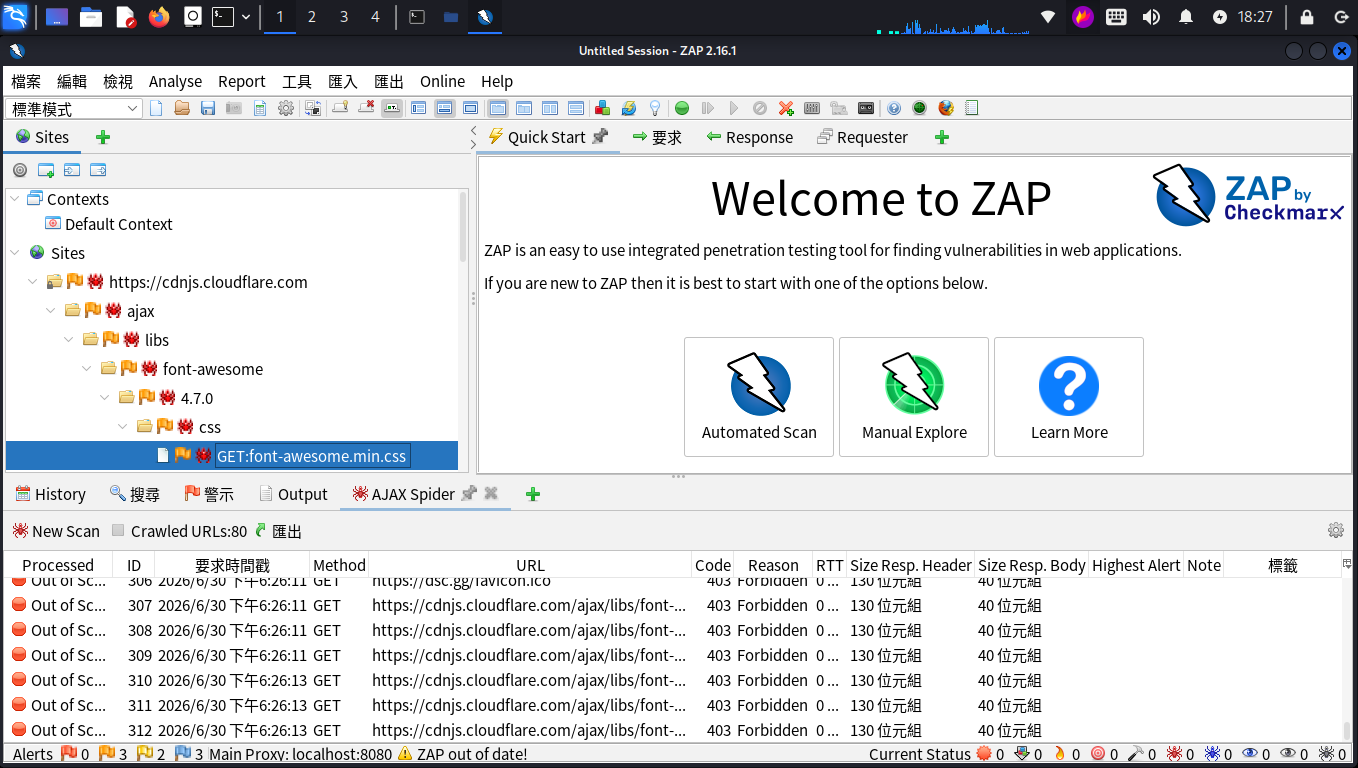
Task: Click the Manage Add-ons colored blocks icon
Action: click(x=602, y=108)
